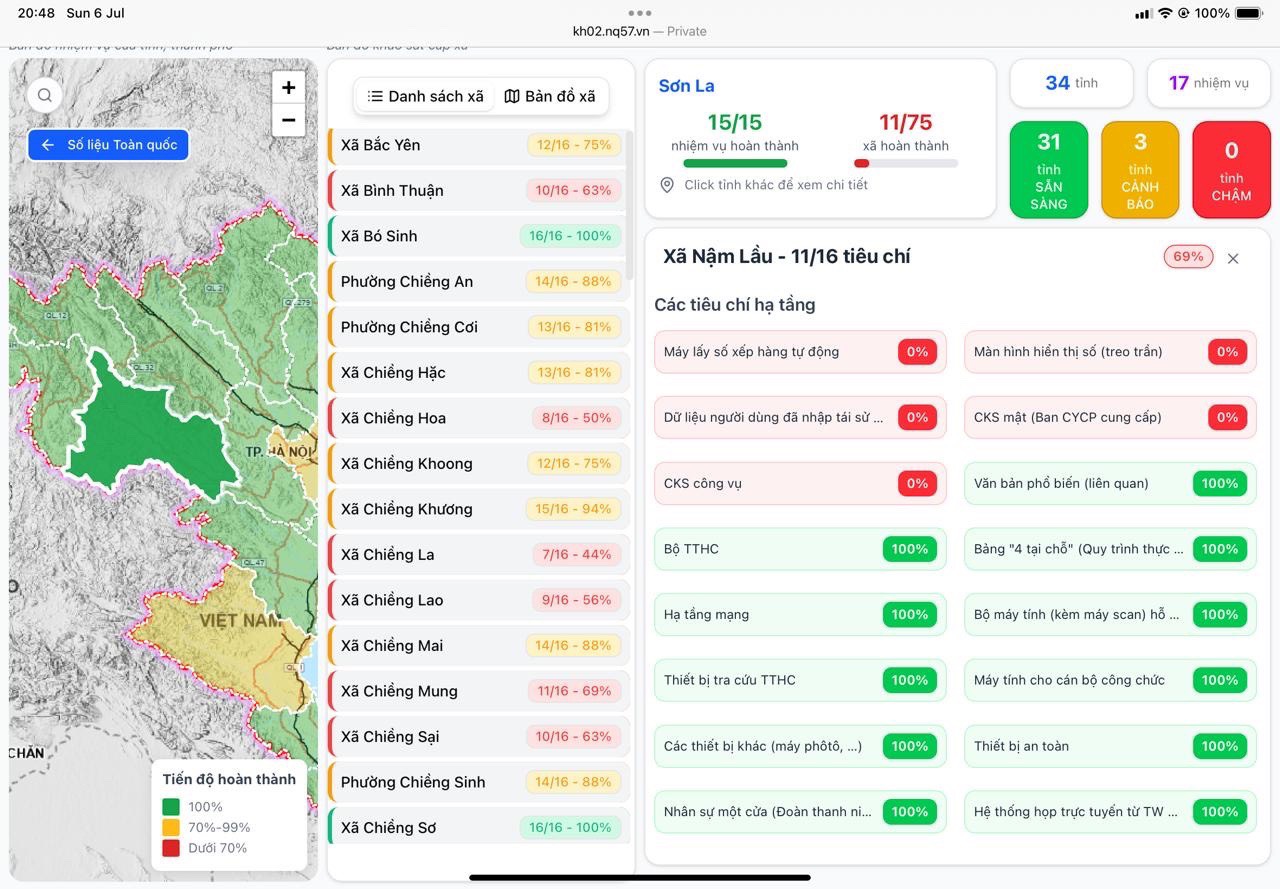
Task: Click the map search magnifier icon
Action: click(x=45, y=96)
